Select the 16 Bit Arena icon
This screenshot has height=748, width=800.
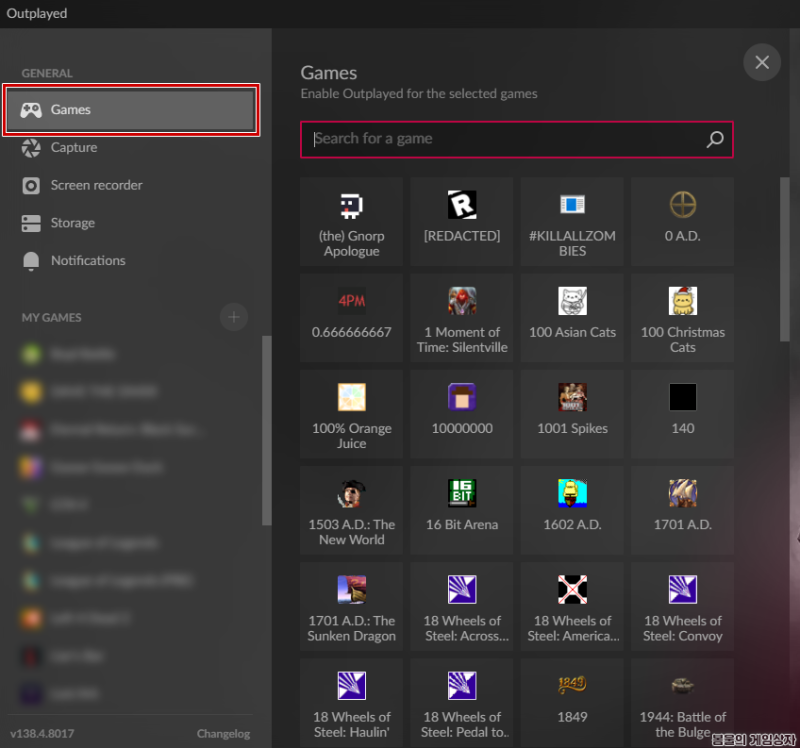click(462, 493)
